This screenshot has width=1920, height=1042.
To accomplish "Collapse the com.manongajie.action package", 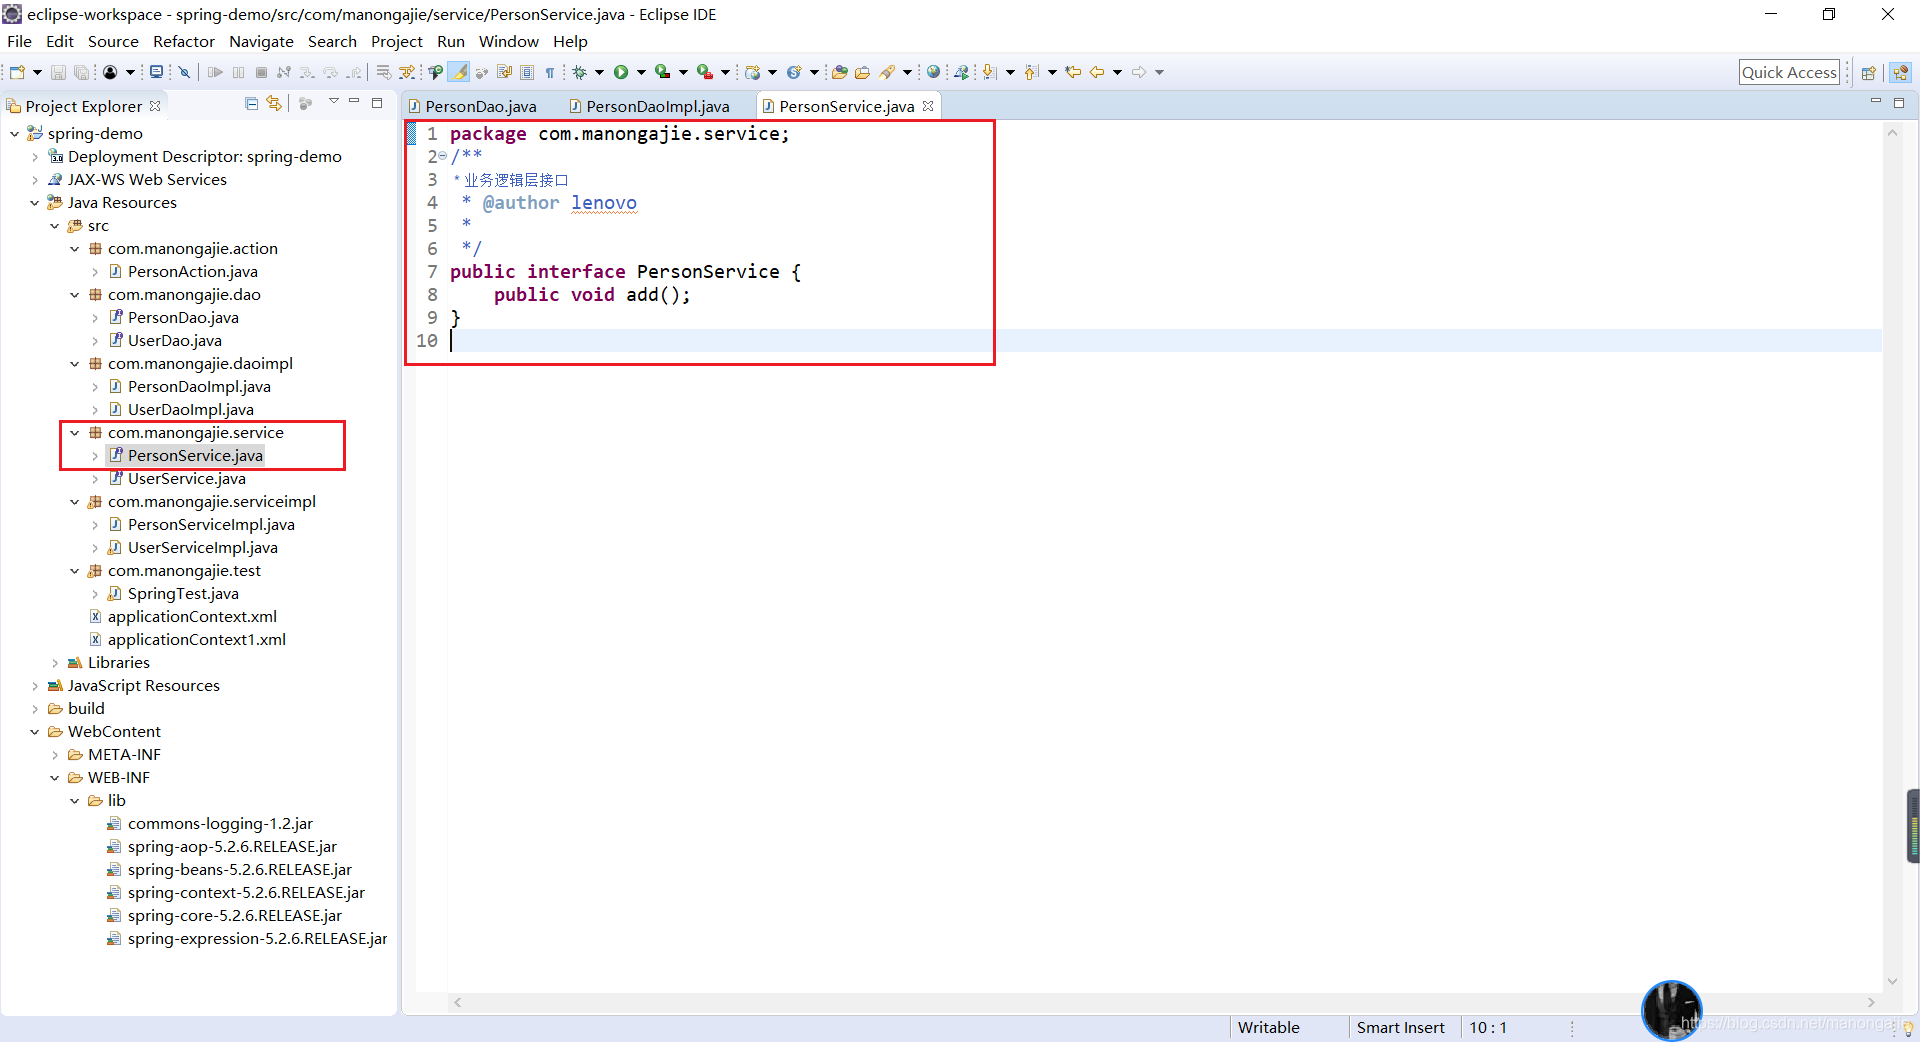I will coord(75,248).
